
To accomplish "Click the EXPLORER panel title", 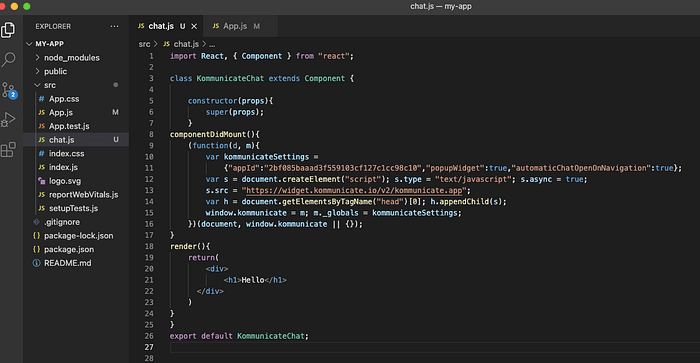I will (53, 26).
